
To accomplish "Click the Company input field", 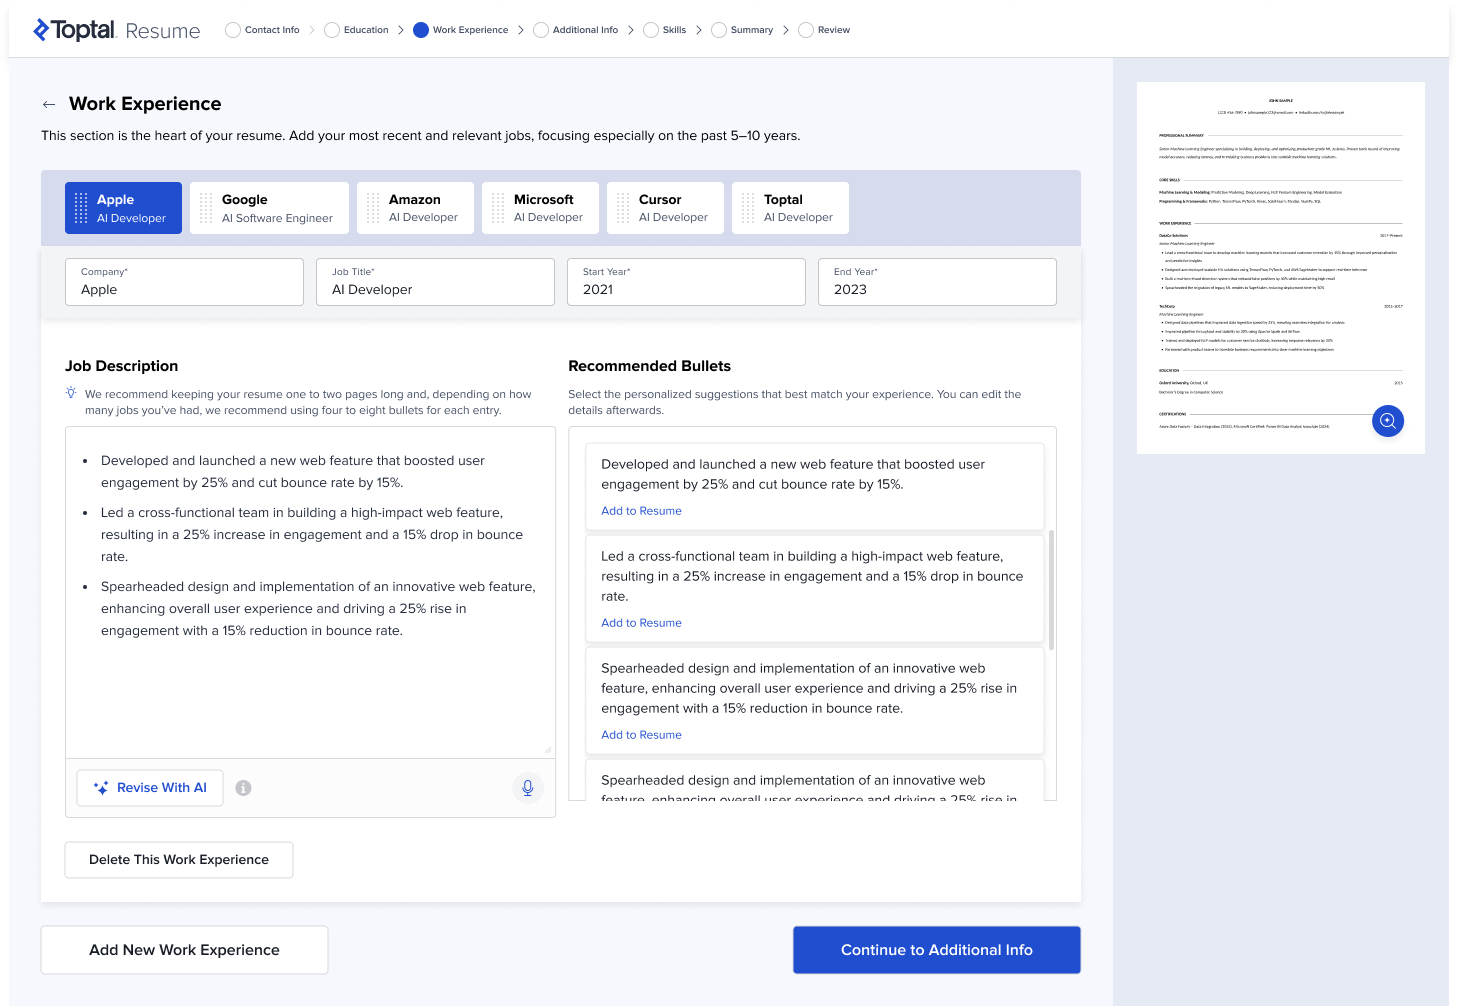I will pos(184,282).
